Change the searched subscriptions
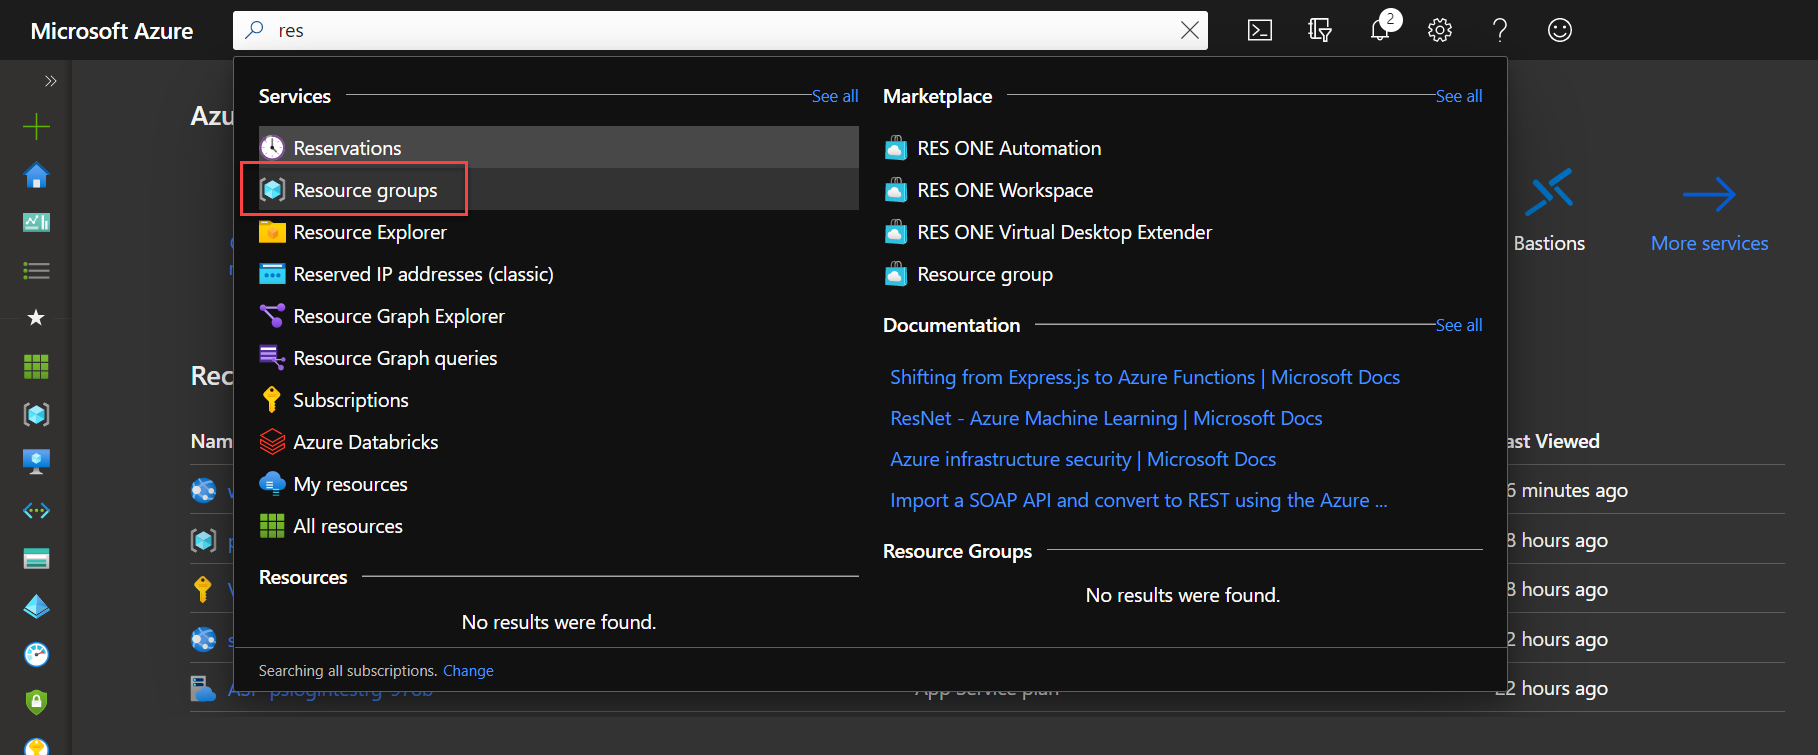Image resolution: width=1818 pixels, height=755 pixels. click(x=468, y=671)
